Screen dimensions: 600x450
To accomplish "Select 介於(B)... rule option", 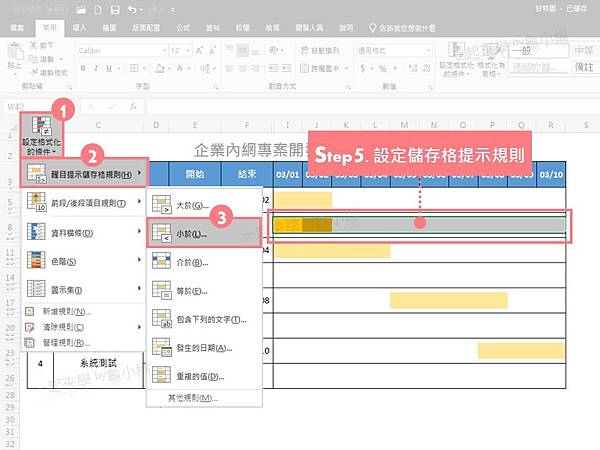I will [x=204, y=262].
